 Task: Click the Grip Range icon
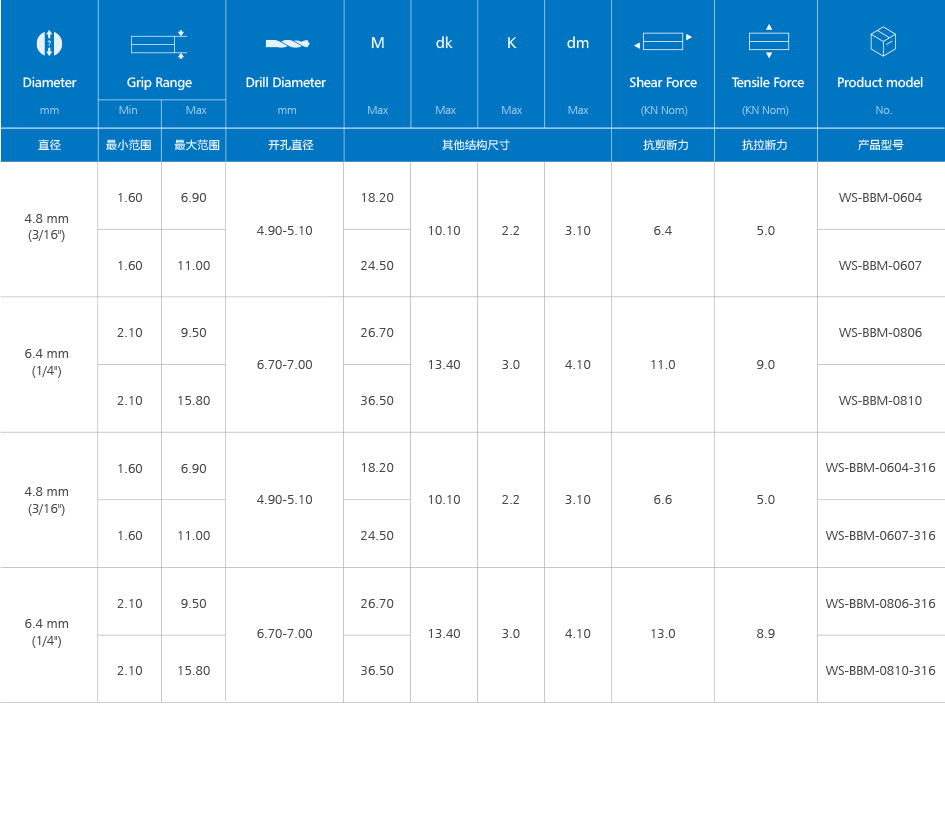tap(159, 43)
